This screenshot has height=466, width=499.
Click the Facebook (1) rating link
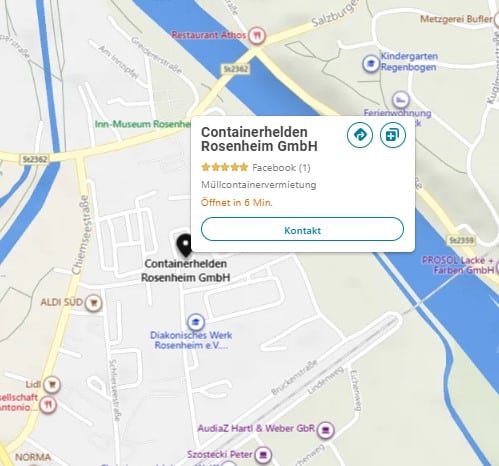click(x=281, y=167)
